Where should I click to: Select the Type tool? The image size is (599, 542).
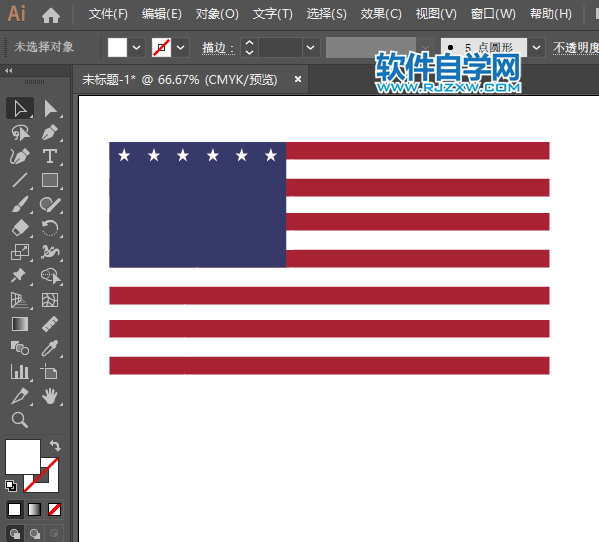pyautogui.click(x=50, y=156)
